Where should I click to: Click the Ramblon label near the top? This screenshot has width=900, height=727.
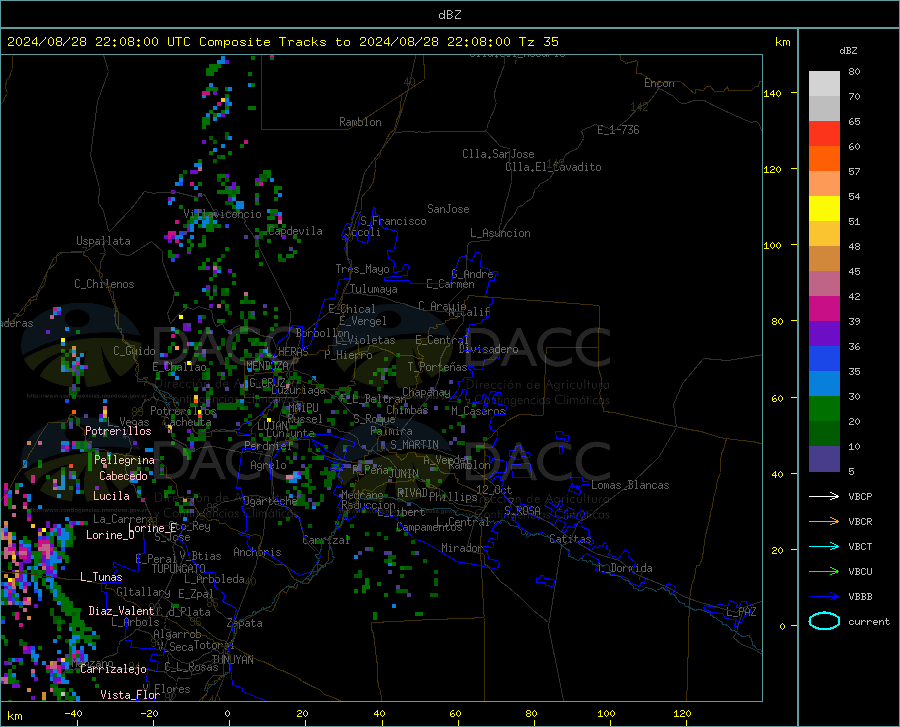click(x=360, y=122)
